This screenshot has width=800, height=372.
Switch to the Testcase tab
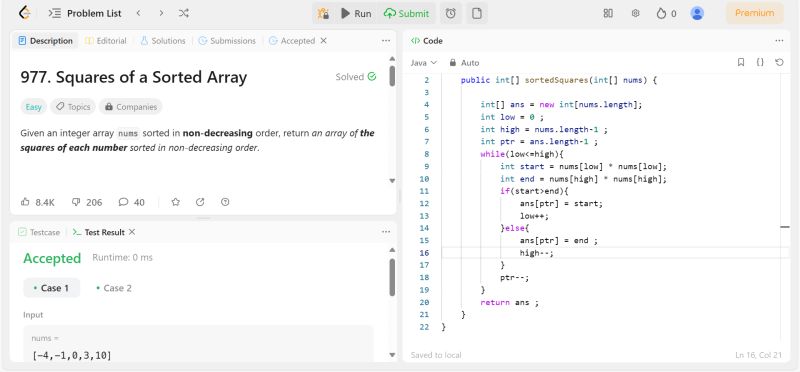point(39,232)
